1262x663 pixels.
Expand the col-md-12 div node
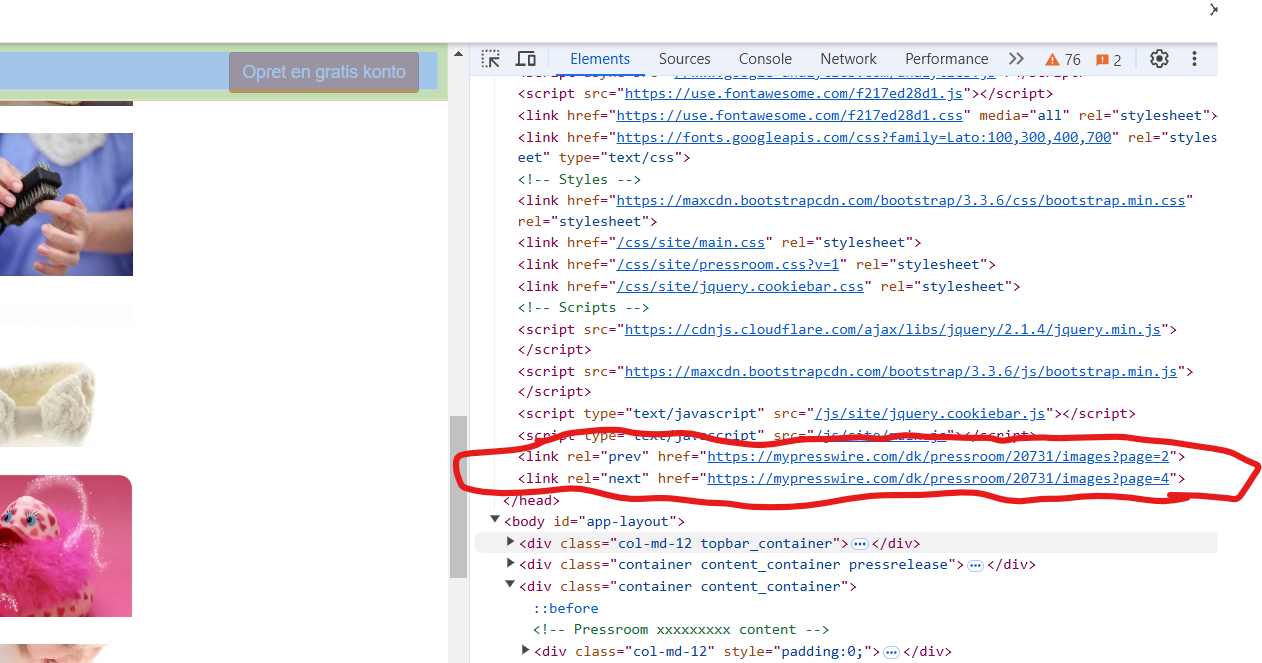click(526, 651)
